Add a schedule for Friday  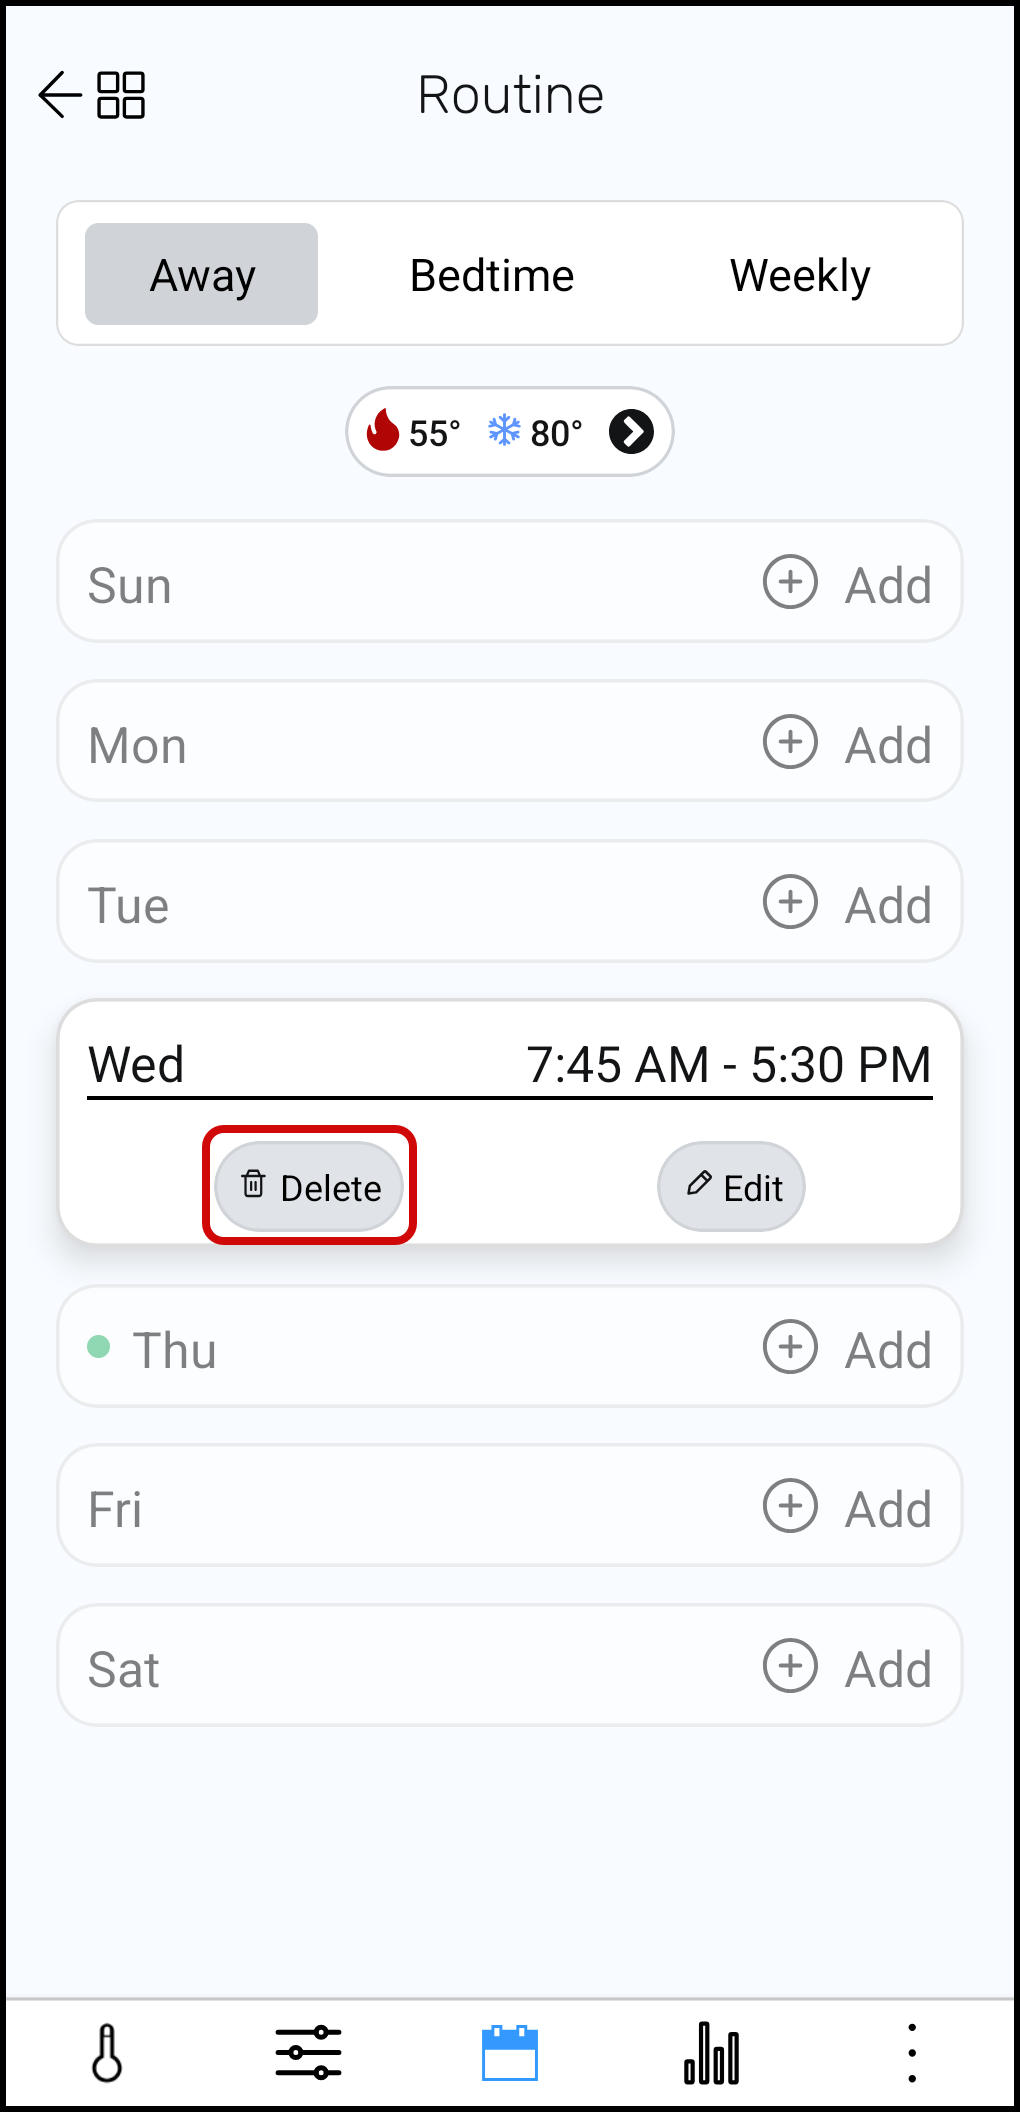(x=847, y=1507)
